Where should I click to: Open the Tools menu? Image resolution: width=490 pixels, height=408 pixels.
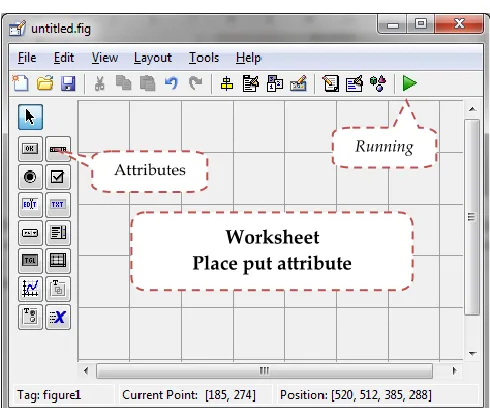pos(204,58)
